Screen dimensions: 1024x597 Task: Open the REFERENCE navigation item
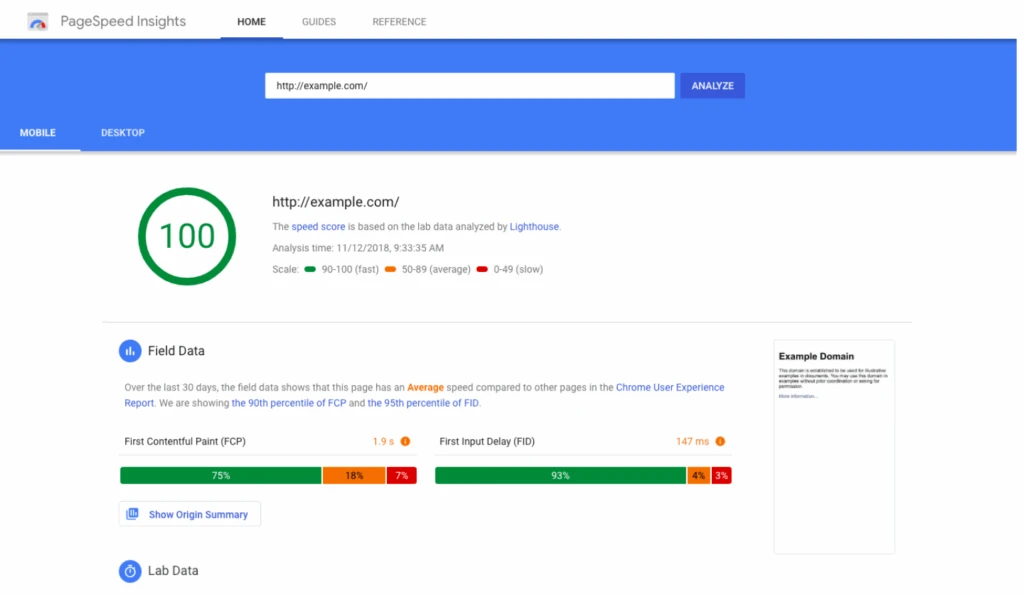399,21
